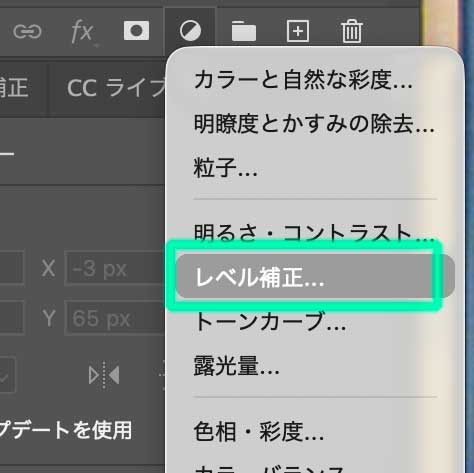Choose レベル補正... adjustment

[x=315, y=276]
